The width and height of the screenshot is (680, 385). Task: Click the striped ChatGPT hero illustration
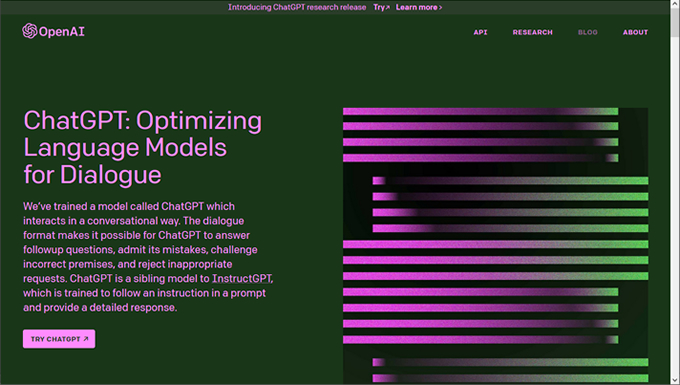coord(495,245)
